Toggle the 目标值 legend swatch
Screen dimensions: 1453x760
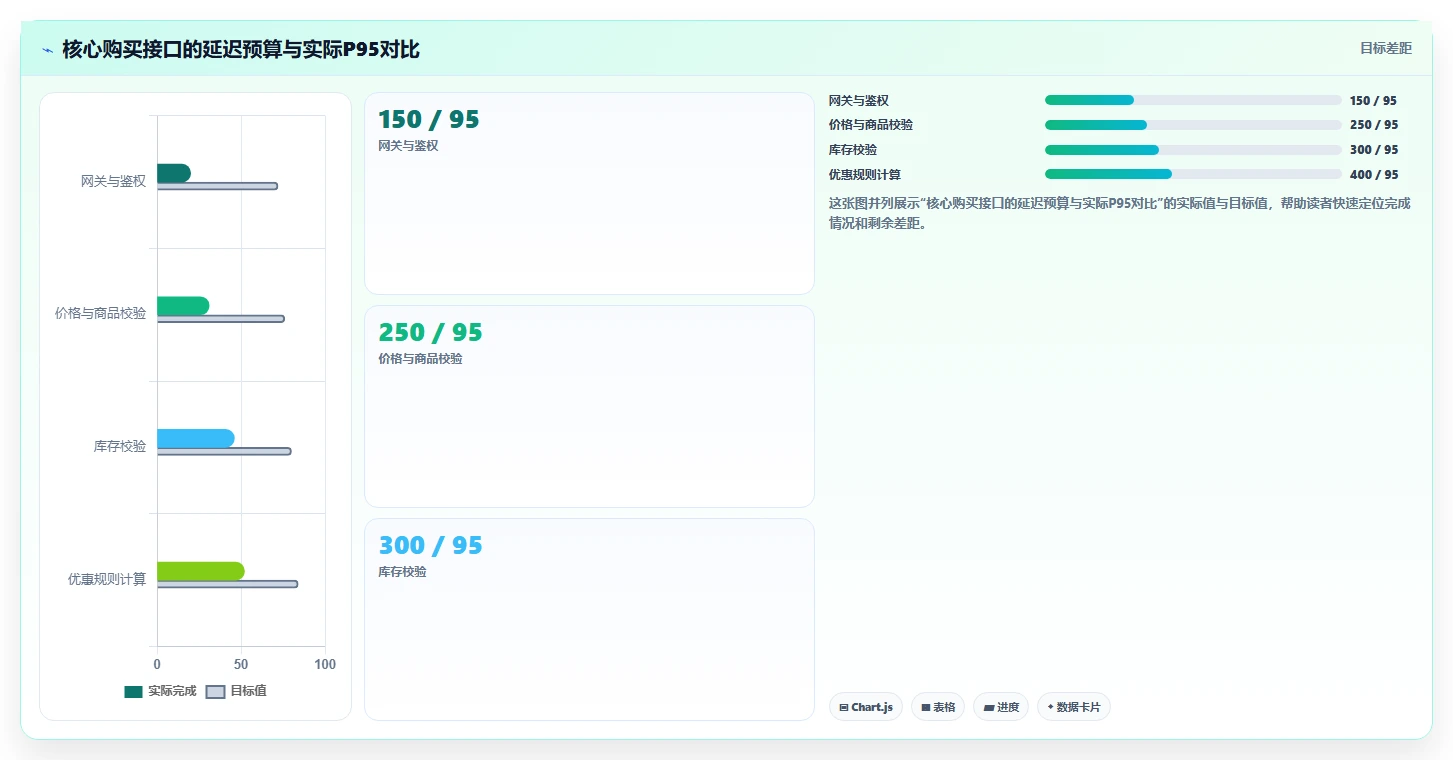pyautogui.click(x=215, y=692)
